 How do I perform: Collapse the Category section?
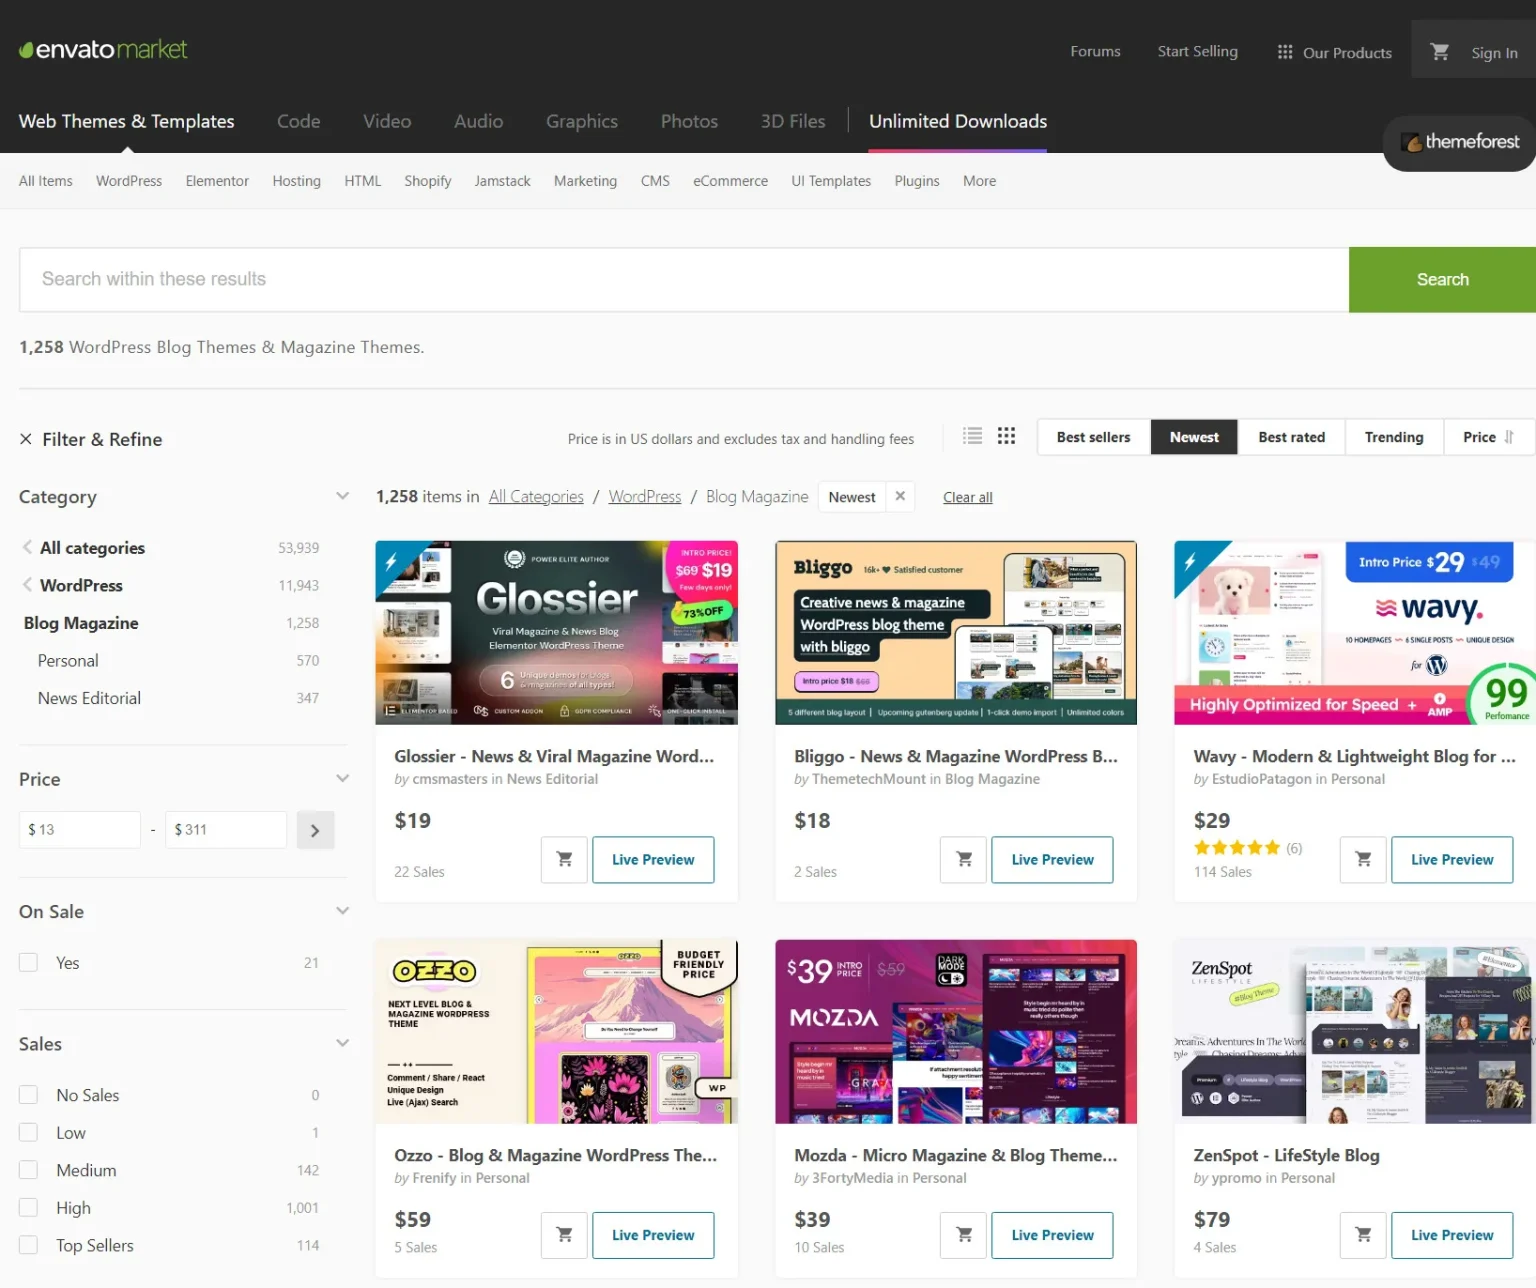pyautogui.click(x=343, y=495)
